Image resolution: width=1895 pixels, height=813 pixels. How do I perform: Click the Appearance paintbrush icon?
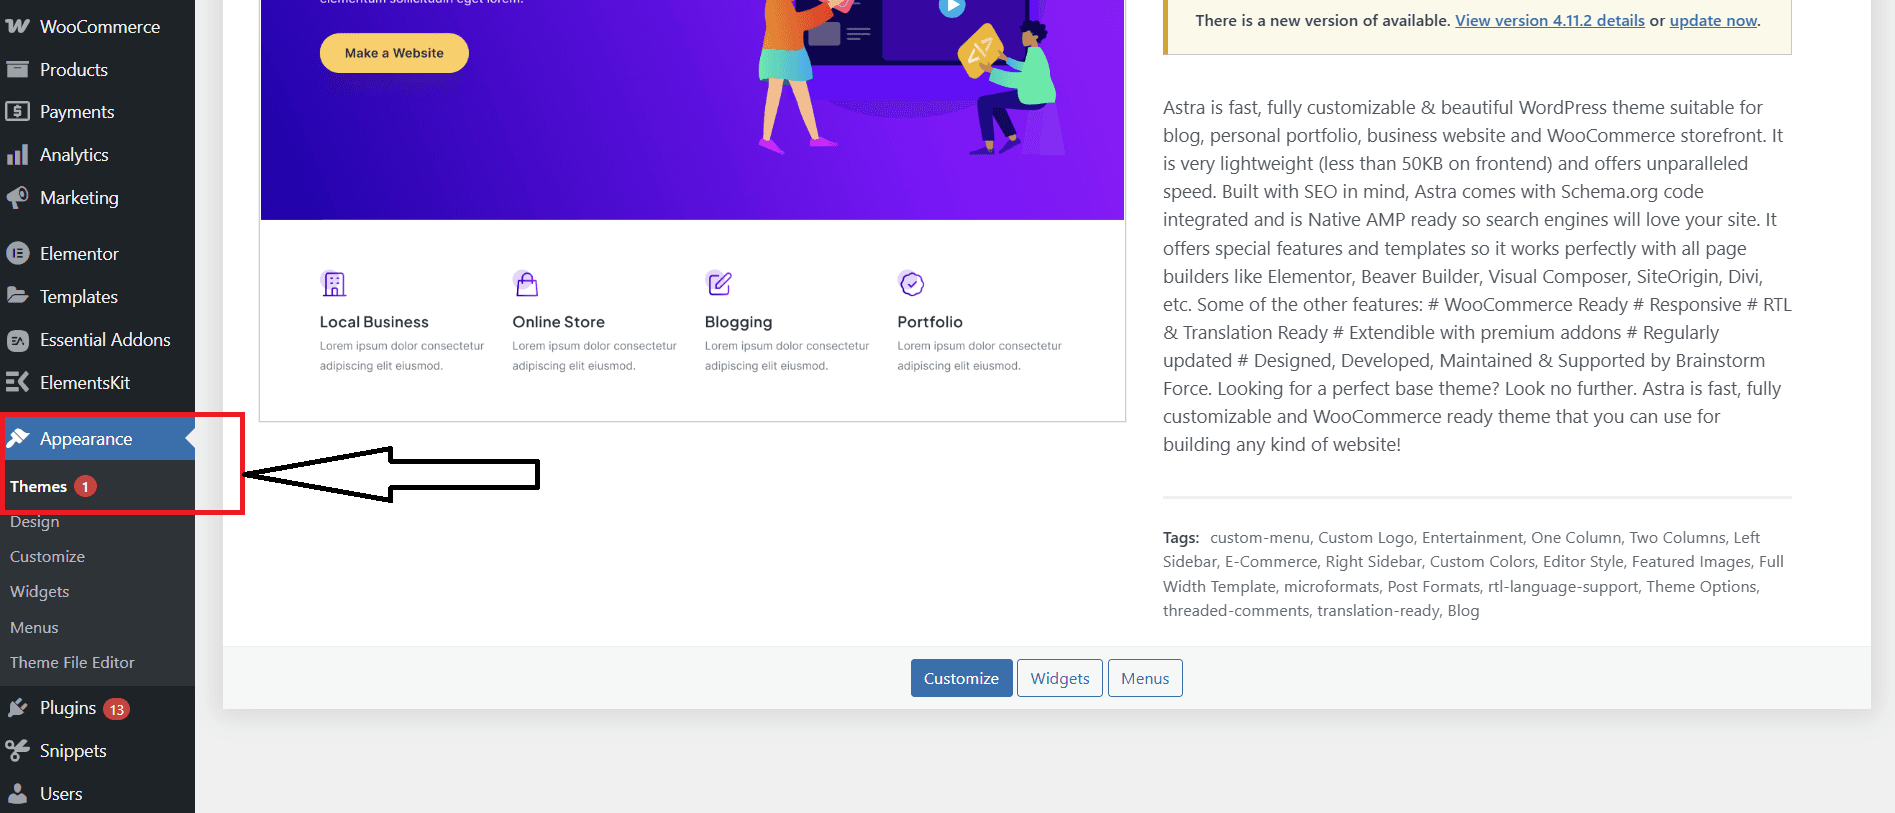[x=18, y=438]
